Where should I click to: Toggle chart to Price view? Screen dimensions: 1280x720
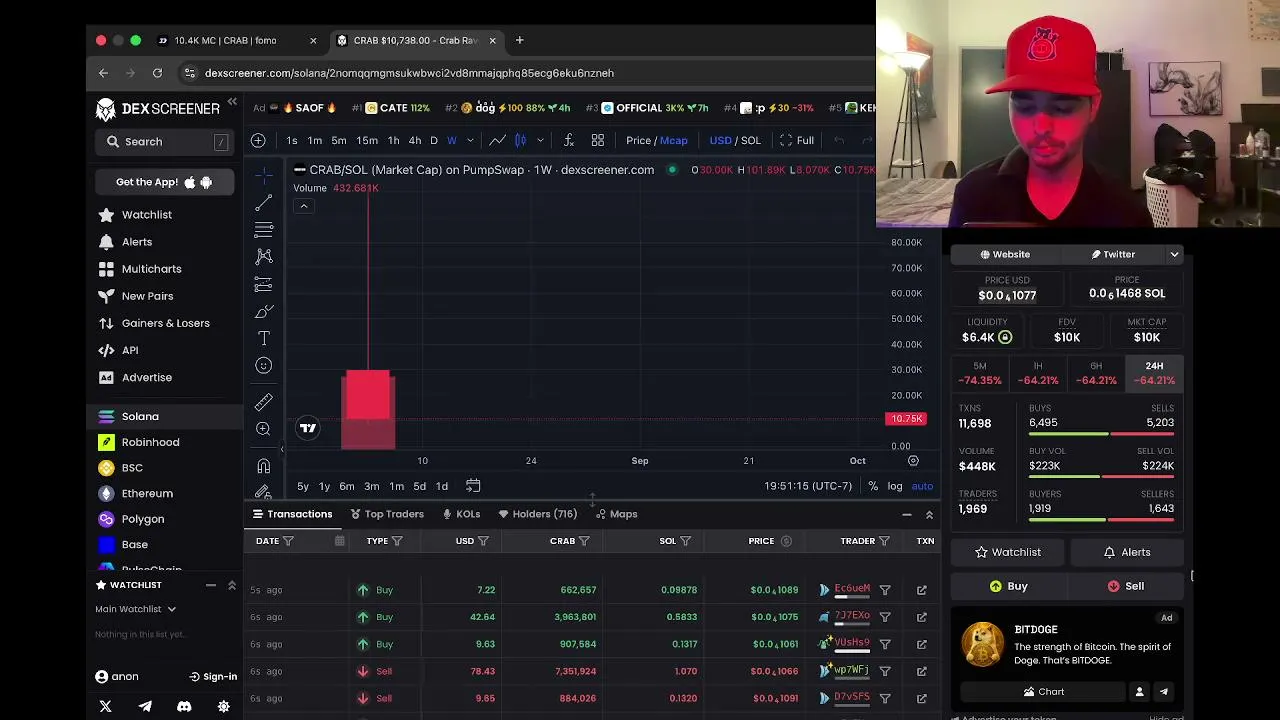click(639, 140)
